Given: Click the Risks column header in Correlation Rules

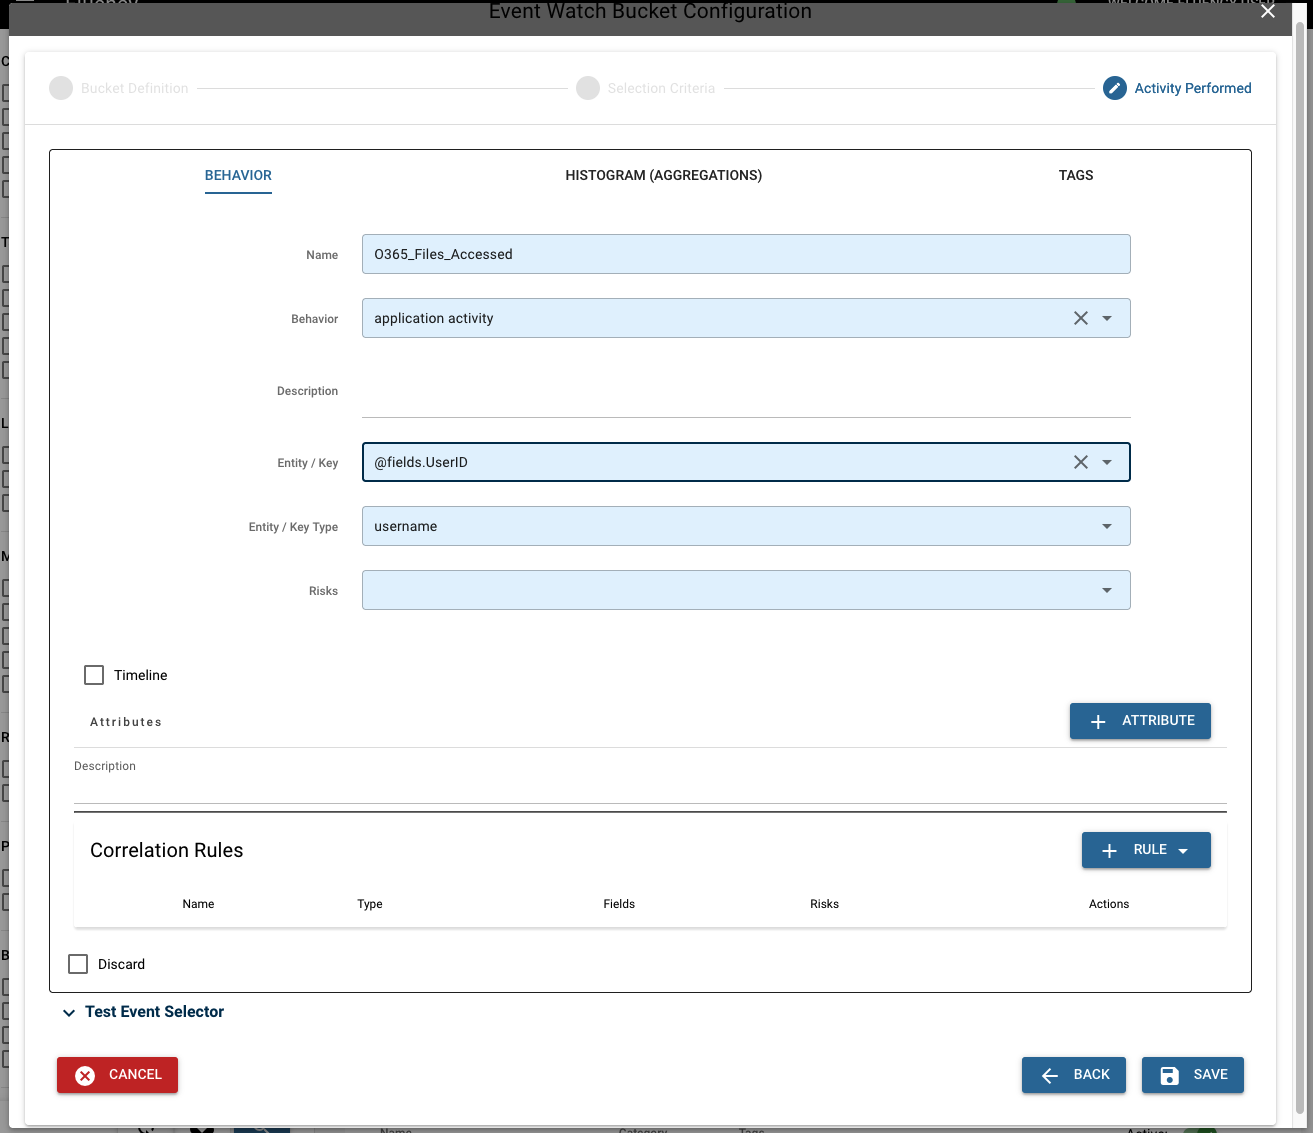Looking at the screenshot, I should pyautogui.click(x=824, y=904).
